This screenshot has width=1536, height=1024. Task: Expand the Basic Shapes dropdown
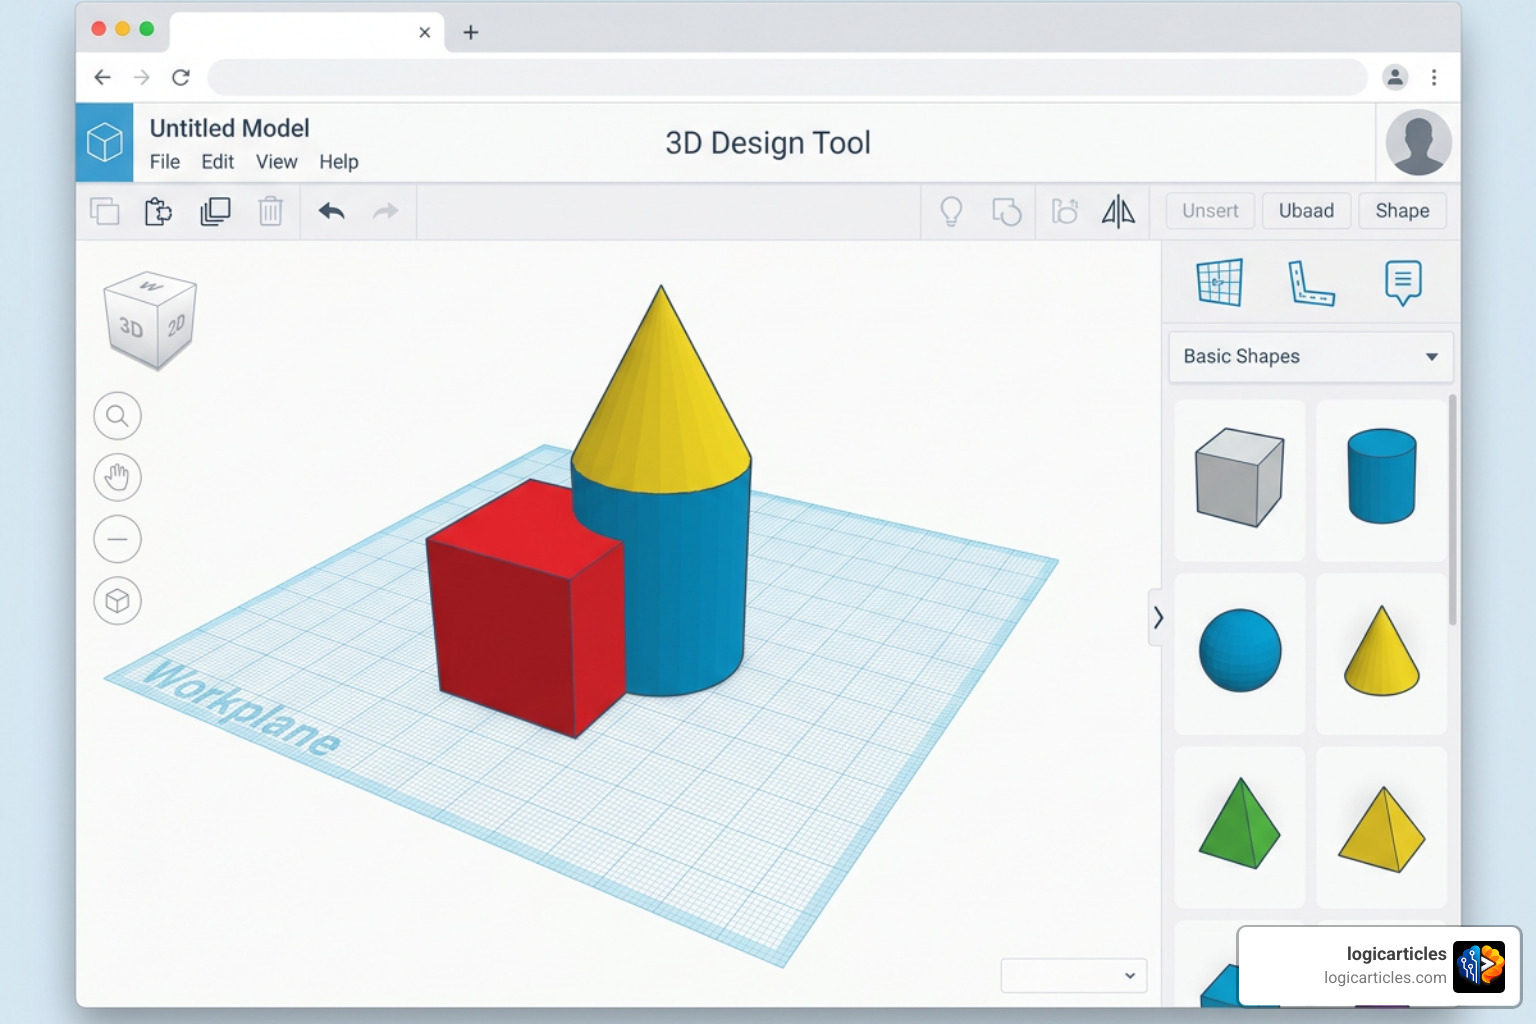[1311, 357]
